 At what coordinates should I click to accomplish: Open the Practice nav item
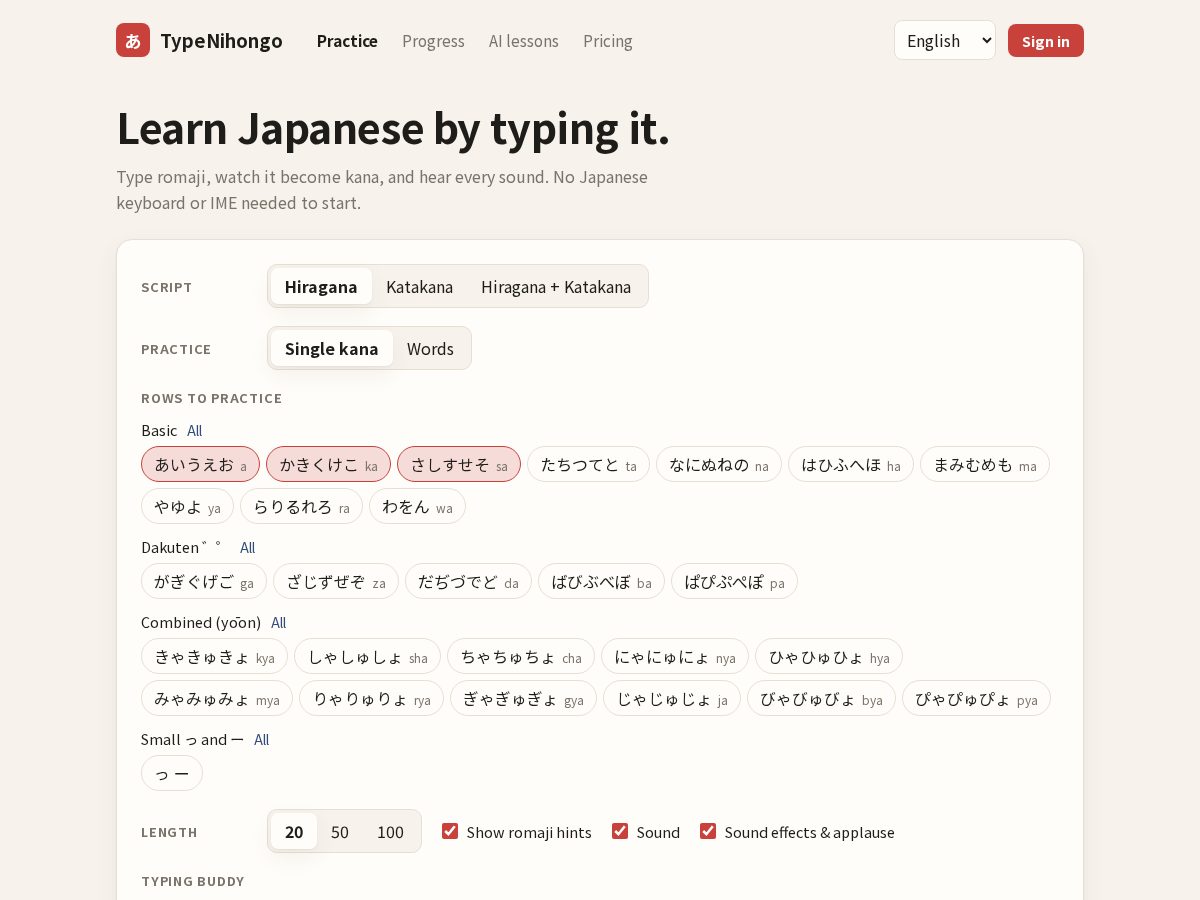347,41
